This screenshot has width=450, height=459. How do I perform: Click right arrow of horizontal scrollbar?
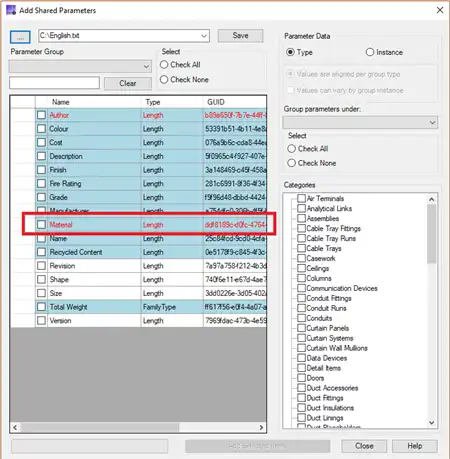[x=261, y=427]
